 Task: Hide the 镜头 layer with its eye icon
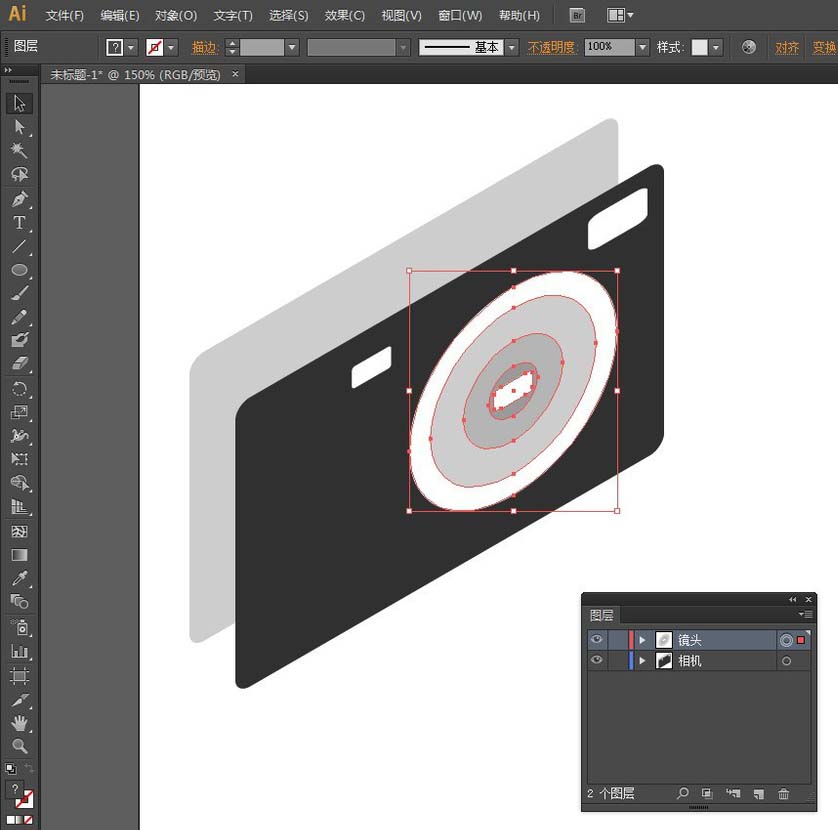click(597, 640)
